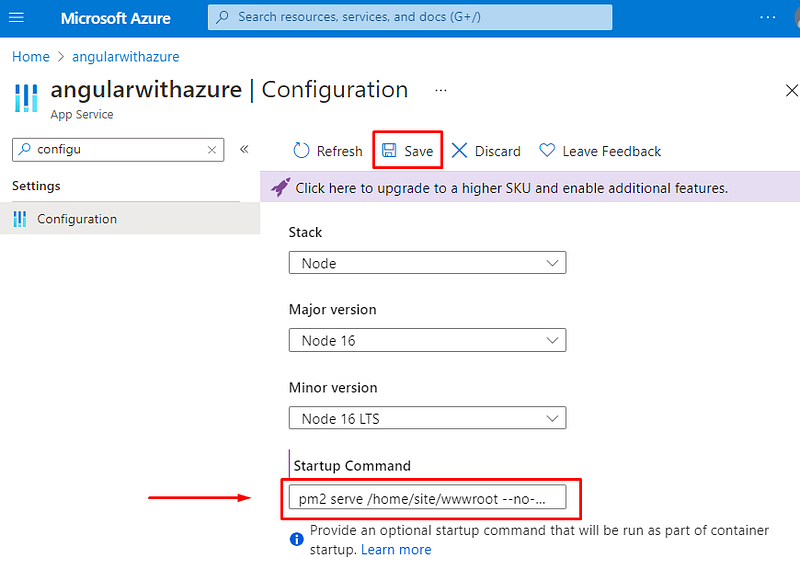
Task: Open the Minor version dropdown Node 16 LTS
Action: tap(428, 418)
